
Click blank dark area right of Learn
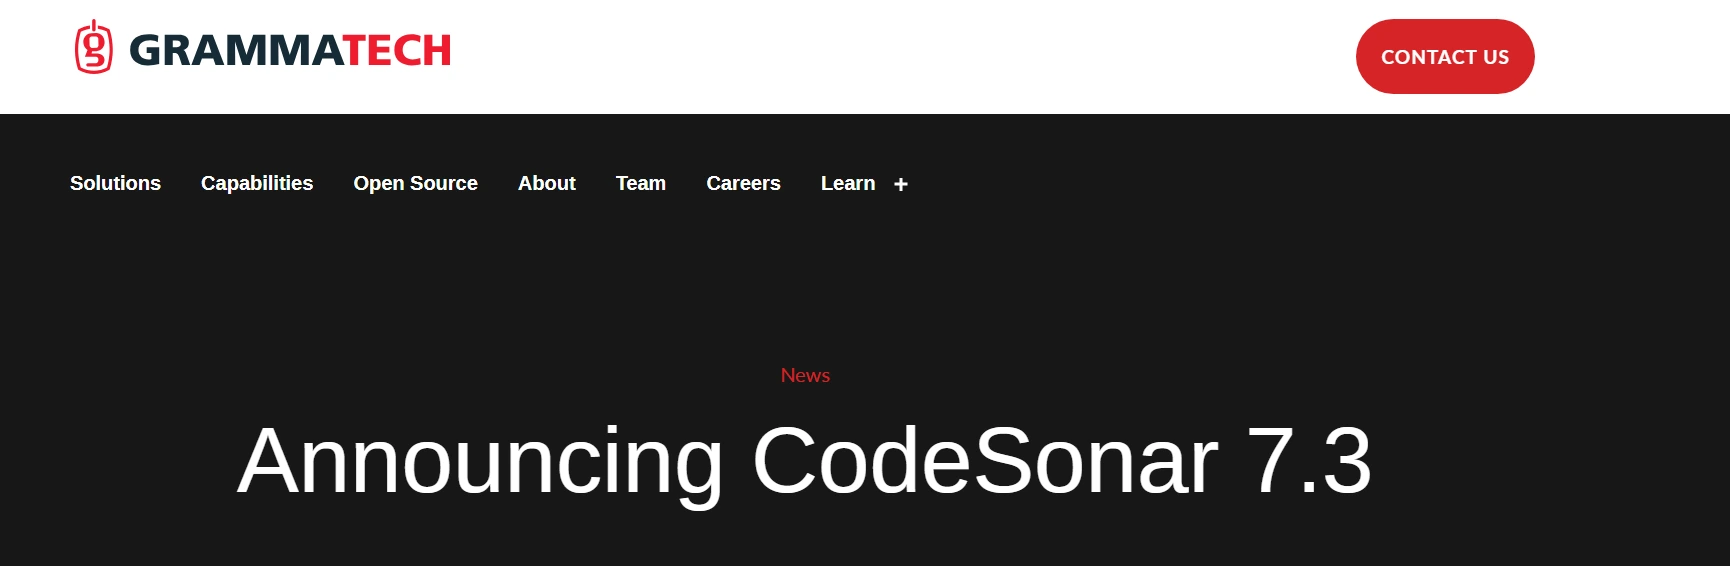point(1300,184)
